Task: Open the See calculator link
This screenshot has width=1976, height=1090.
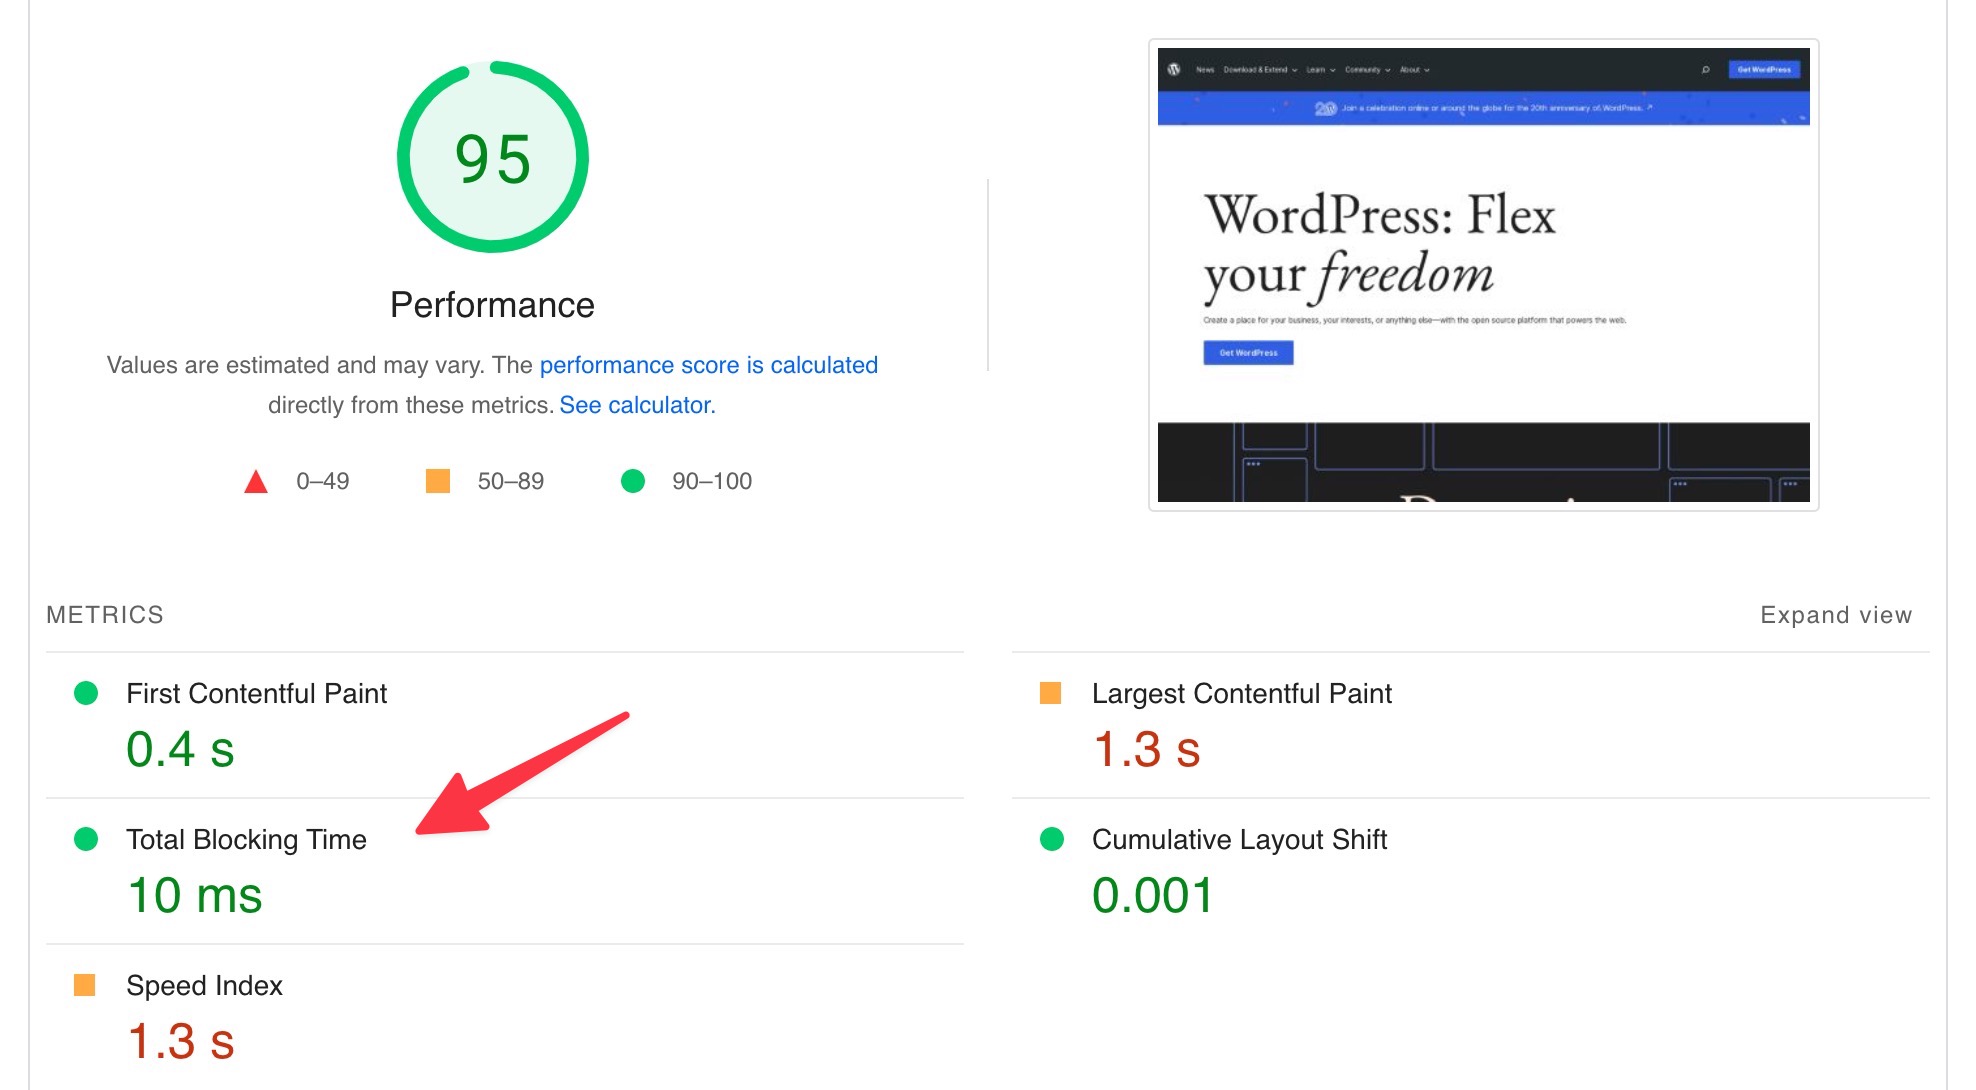Action: tap(637, 405)
